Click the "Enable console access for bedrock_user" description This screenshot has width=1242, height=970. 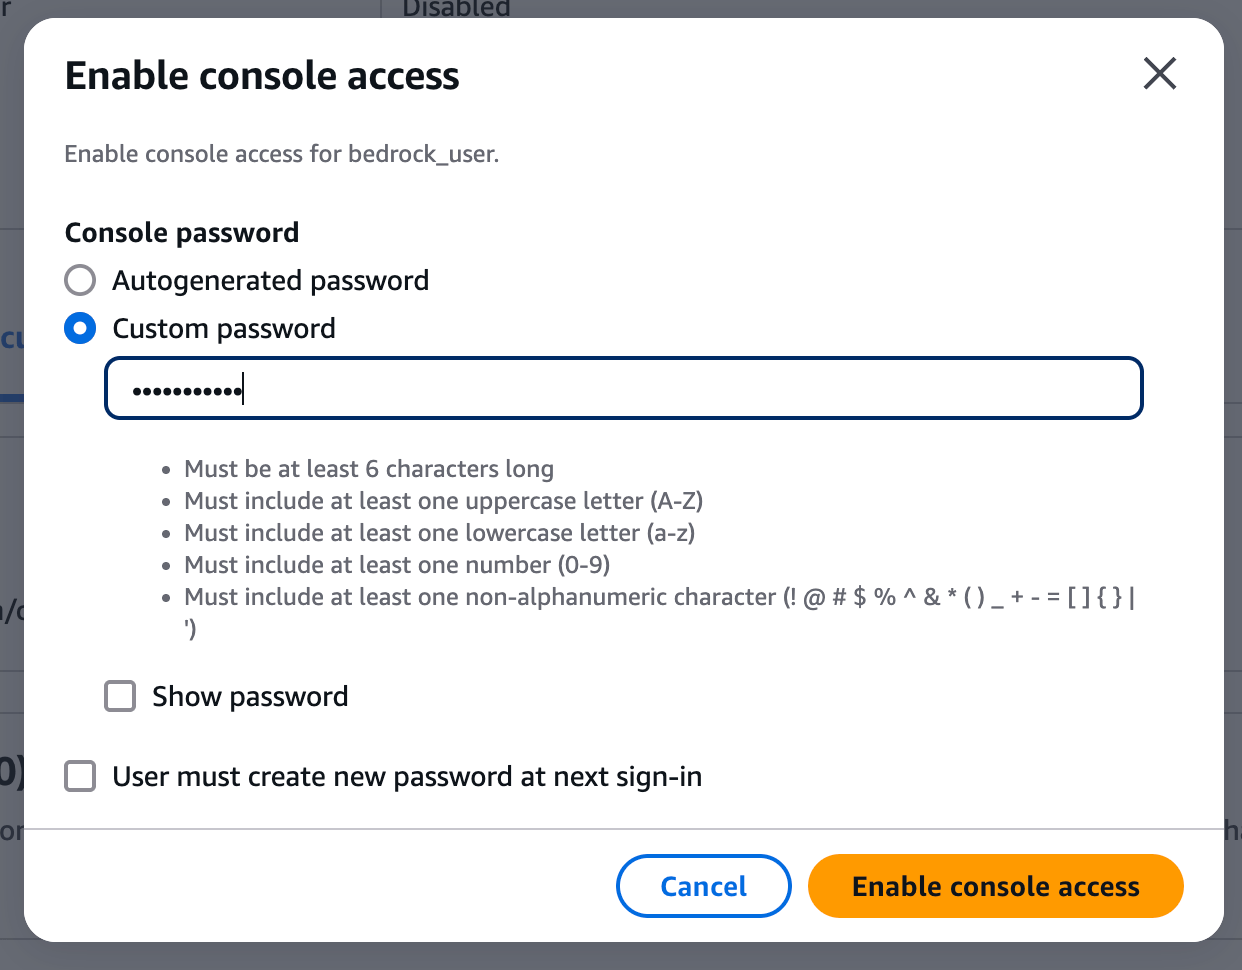click(x=281, y=154)
